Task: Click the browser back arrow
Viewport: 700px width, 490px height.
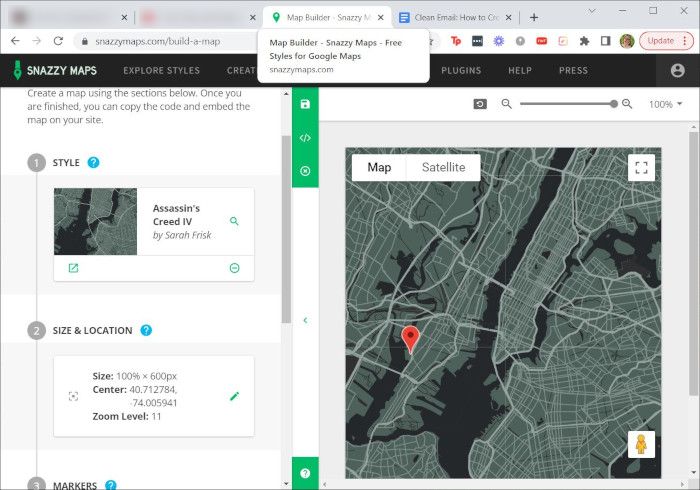Action: point(15,41)
